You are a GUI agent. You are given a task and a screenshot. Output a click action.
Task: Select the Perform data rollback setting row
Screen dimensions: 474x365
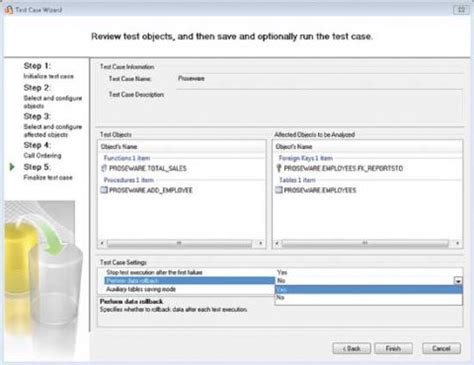click(189, 281)
